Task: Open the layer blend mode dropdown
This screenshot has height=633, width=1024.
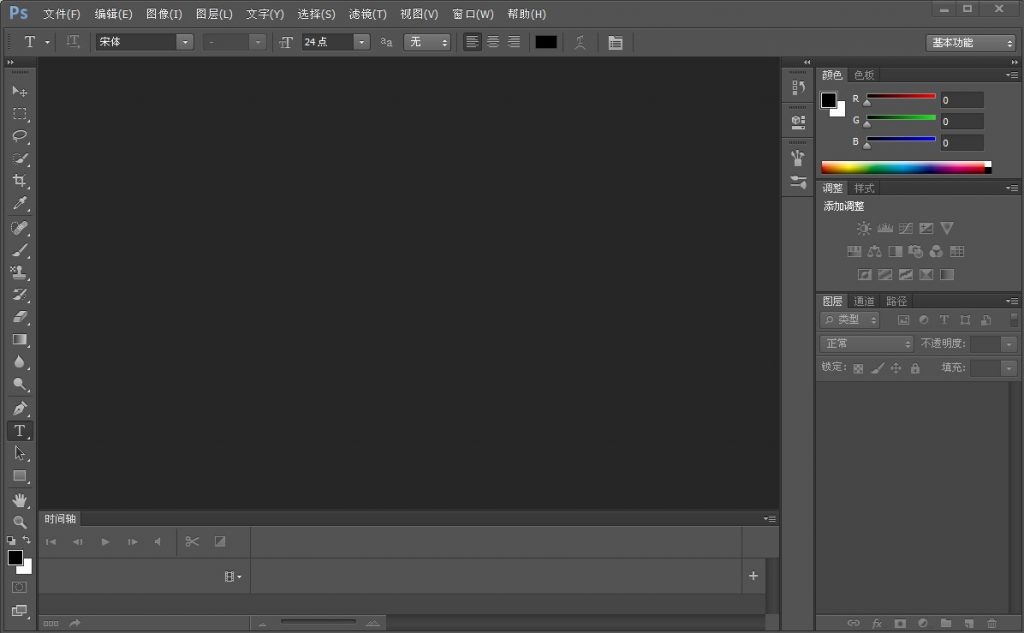Action: [x=865, y=343]
